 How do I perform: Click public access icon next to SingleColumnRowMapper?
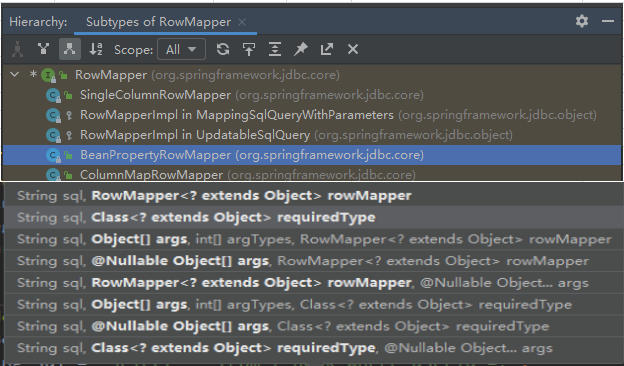click(x=68, y=95)
